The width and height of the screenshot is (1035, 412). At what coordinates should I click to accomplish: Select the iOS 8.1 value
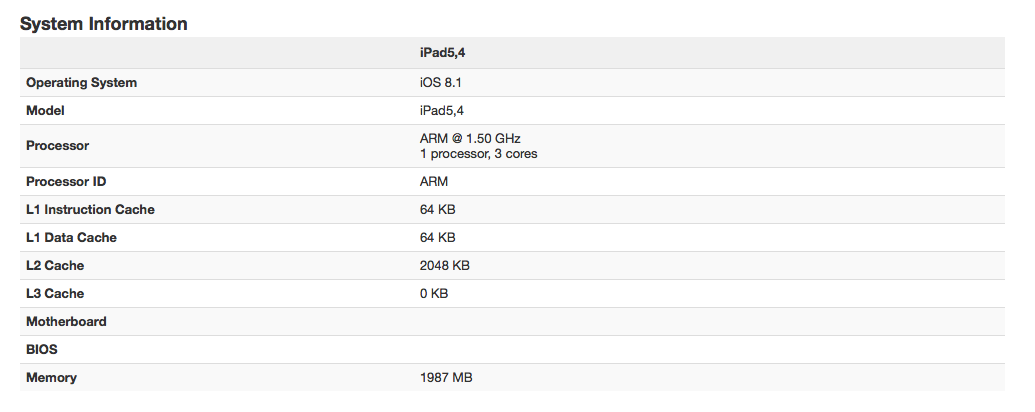pyautogui.click(x=436, y=83)
